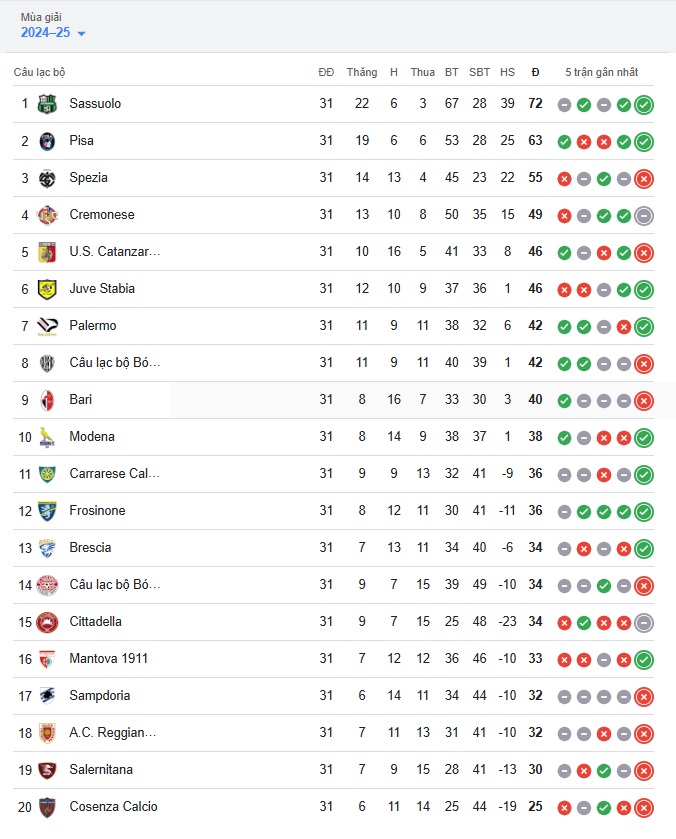676x839 pixels.
Task: Open the 2024–25 season dropdown
Action: (52, 33)
